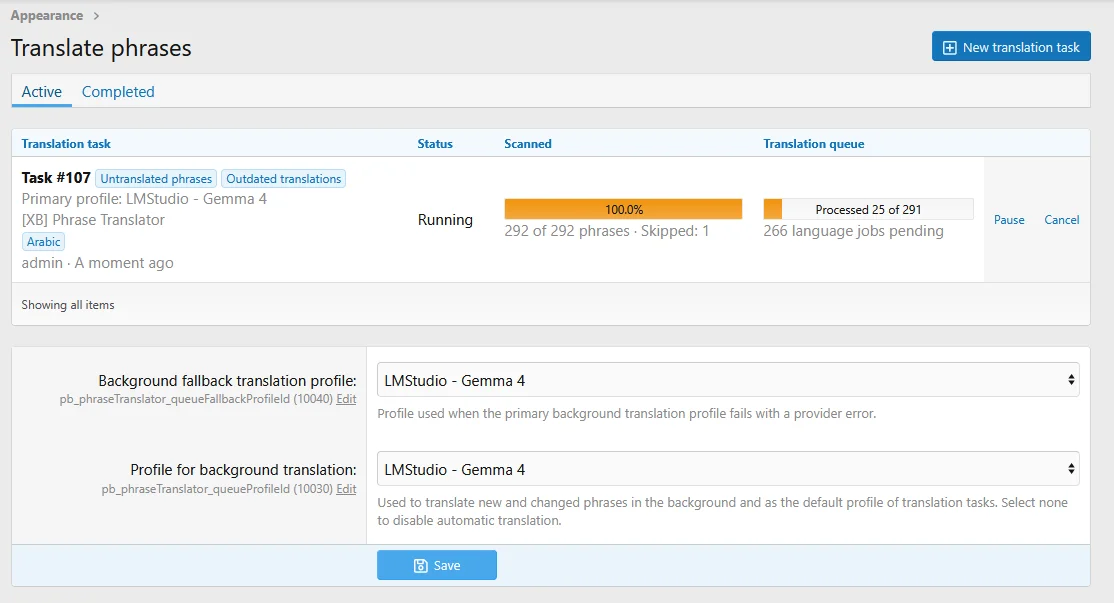Click the plus icon in New translation task

click(949, 48)
